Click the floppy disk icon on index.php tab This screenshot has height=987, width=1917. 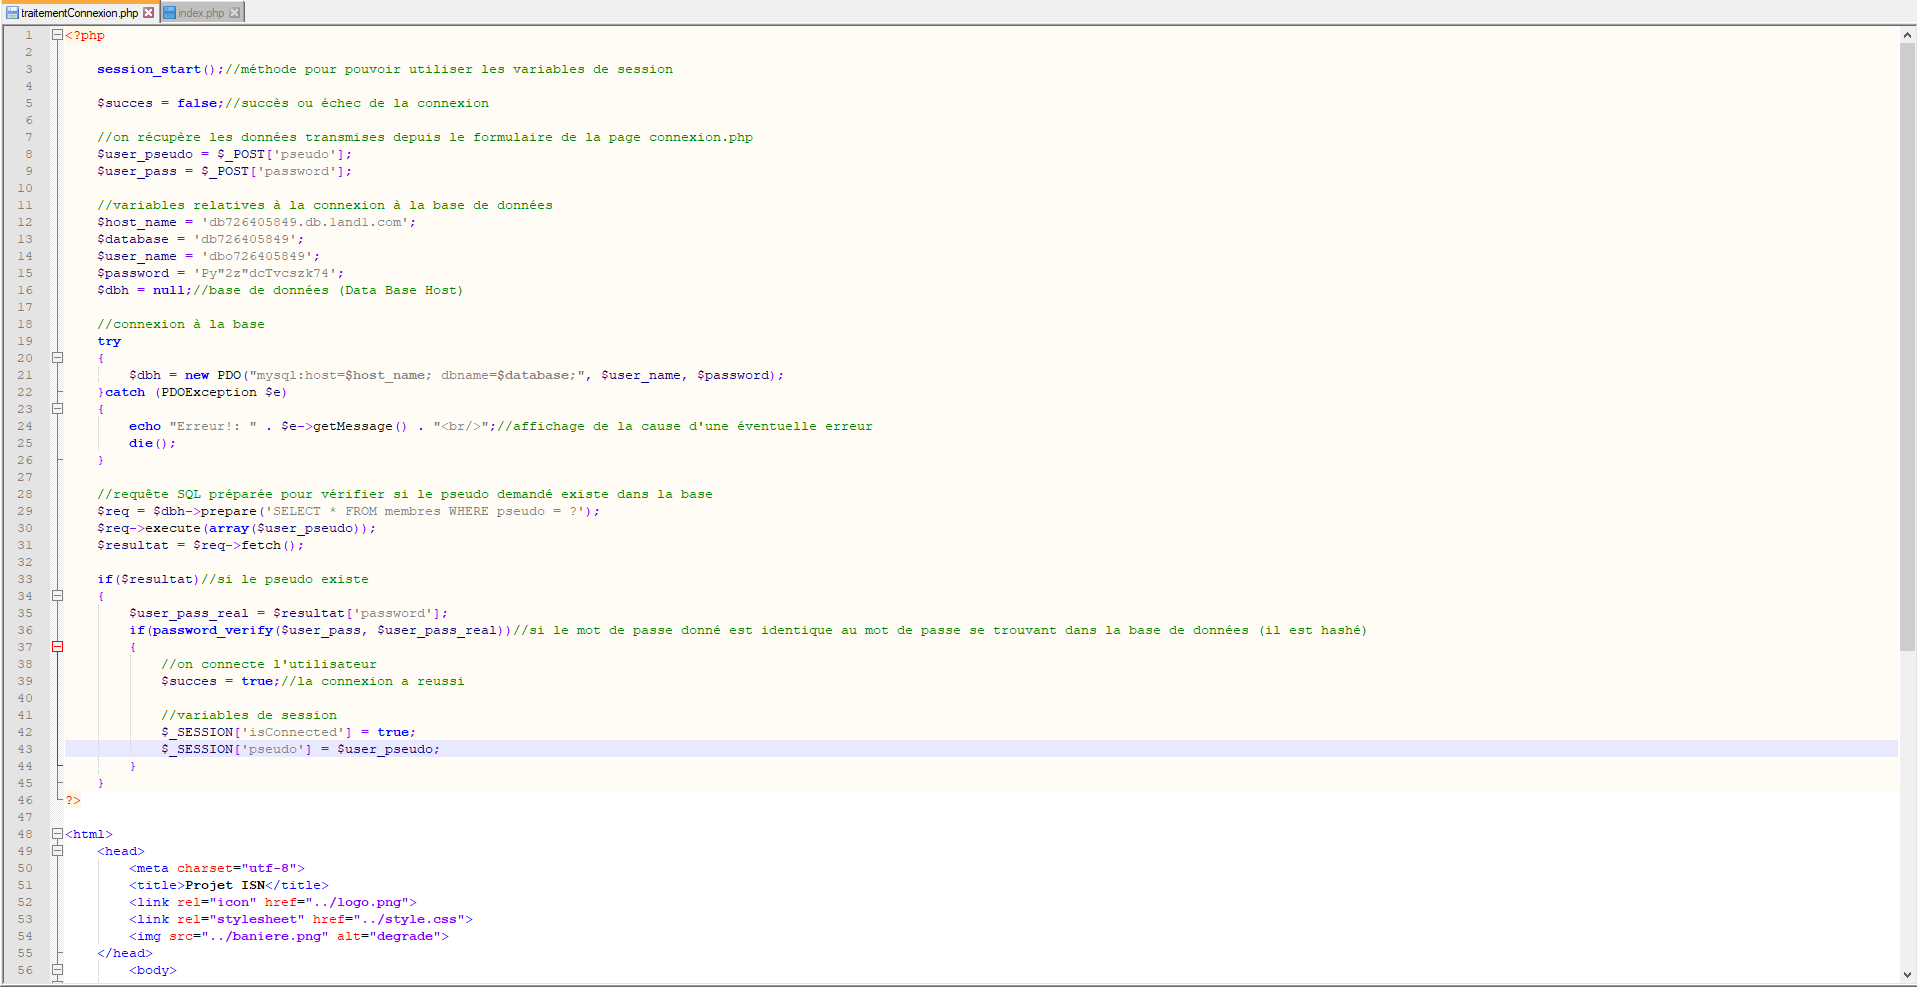[x=169, y=13]
